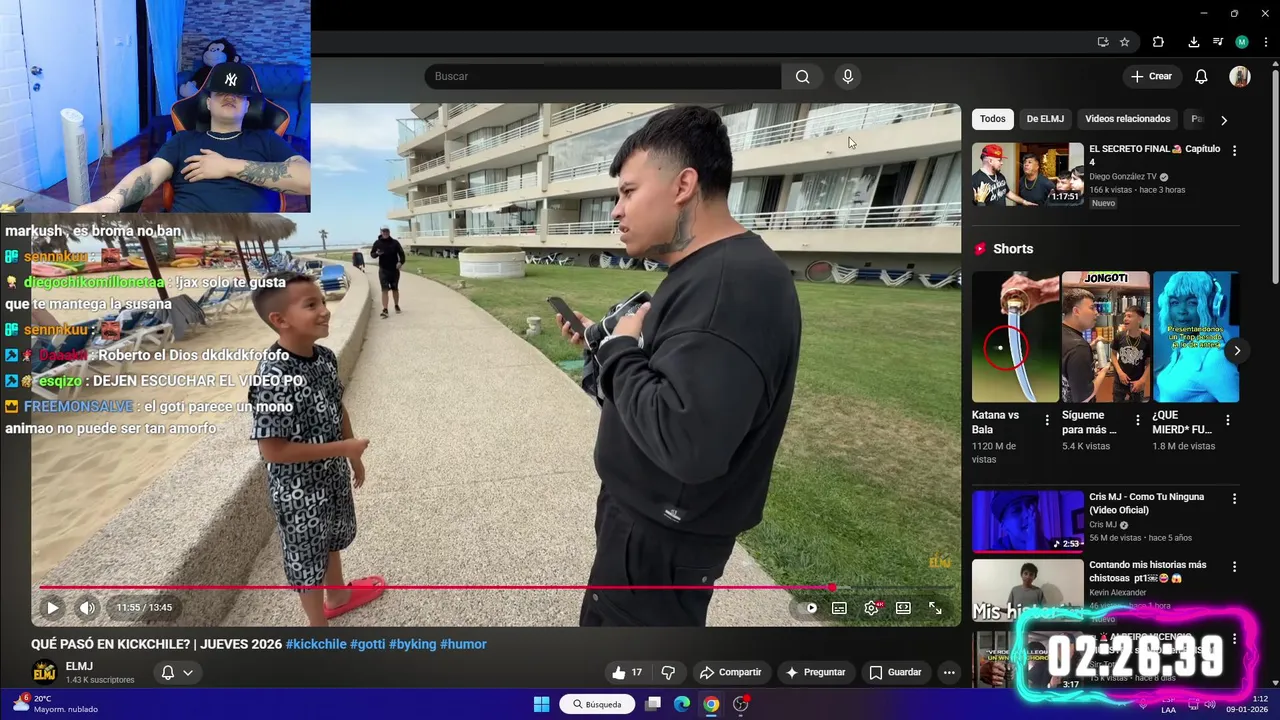Activate voice search microphone
Screen dimensions: 1280x720
coord(848,76)
